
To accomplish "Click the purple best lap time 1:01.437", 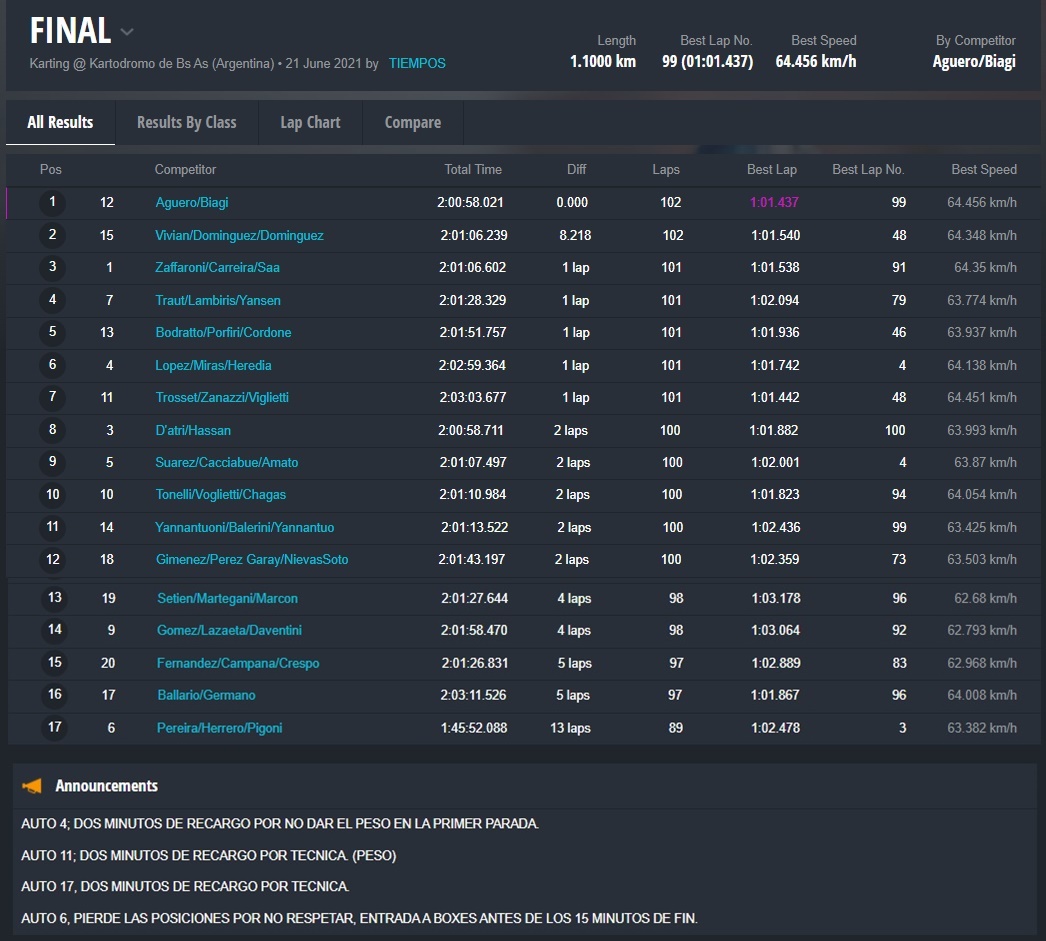I will click(x=774, y=203).
